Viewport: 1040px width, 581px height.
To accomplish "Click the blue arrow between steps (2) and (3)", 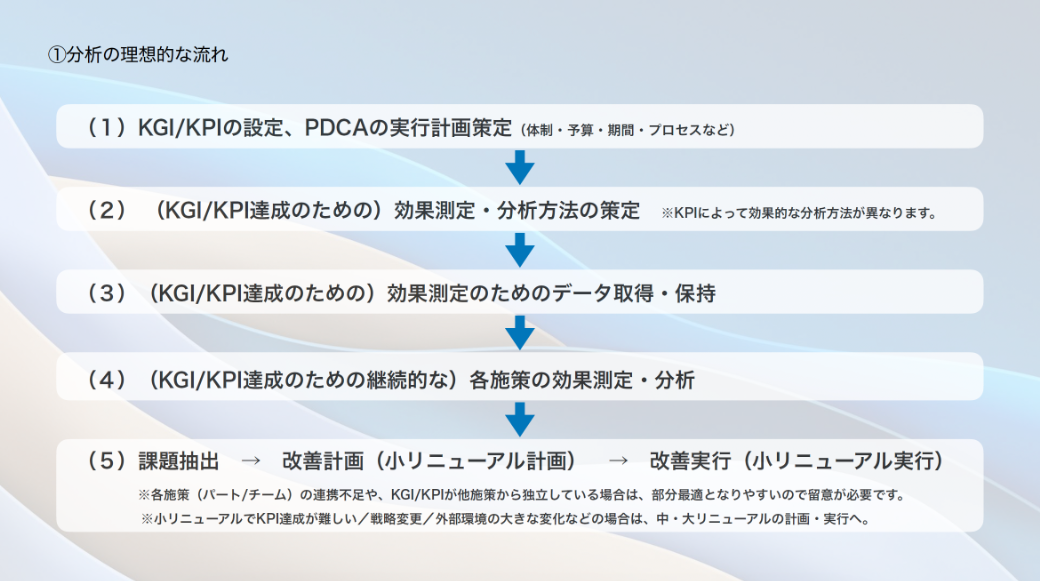I will 520,250.
